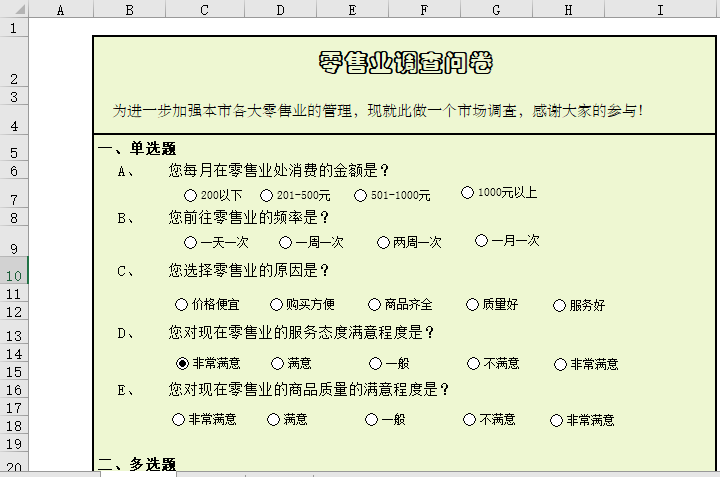Click the already checked 非常满意 radio button
The width and height of the screenshot is (720, 477).
(x=182, y=364)
